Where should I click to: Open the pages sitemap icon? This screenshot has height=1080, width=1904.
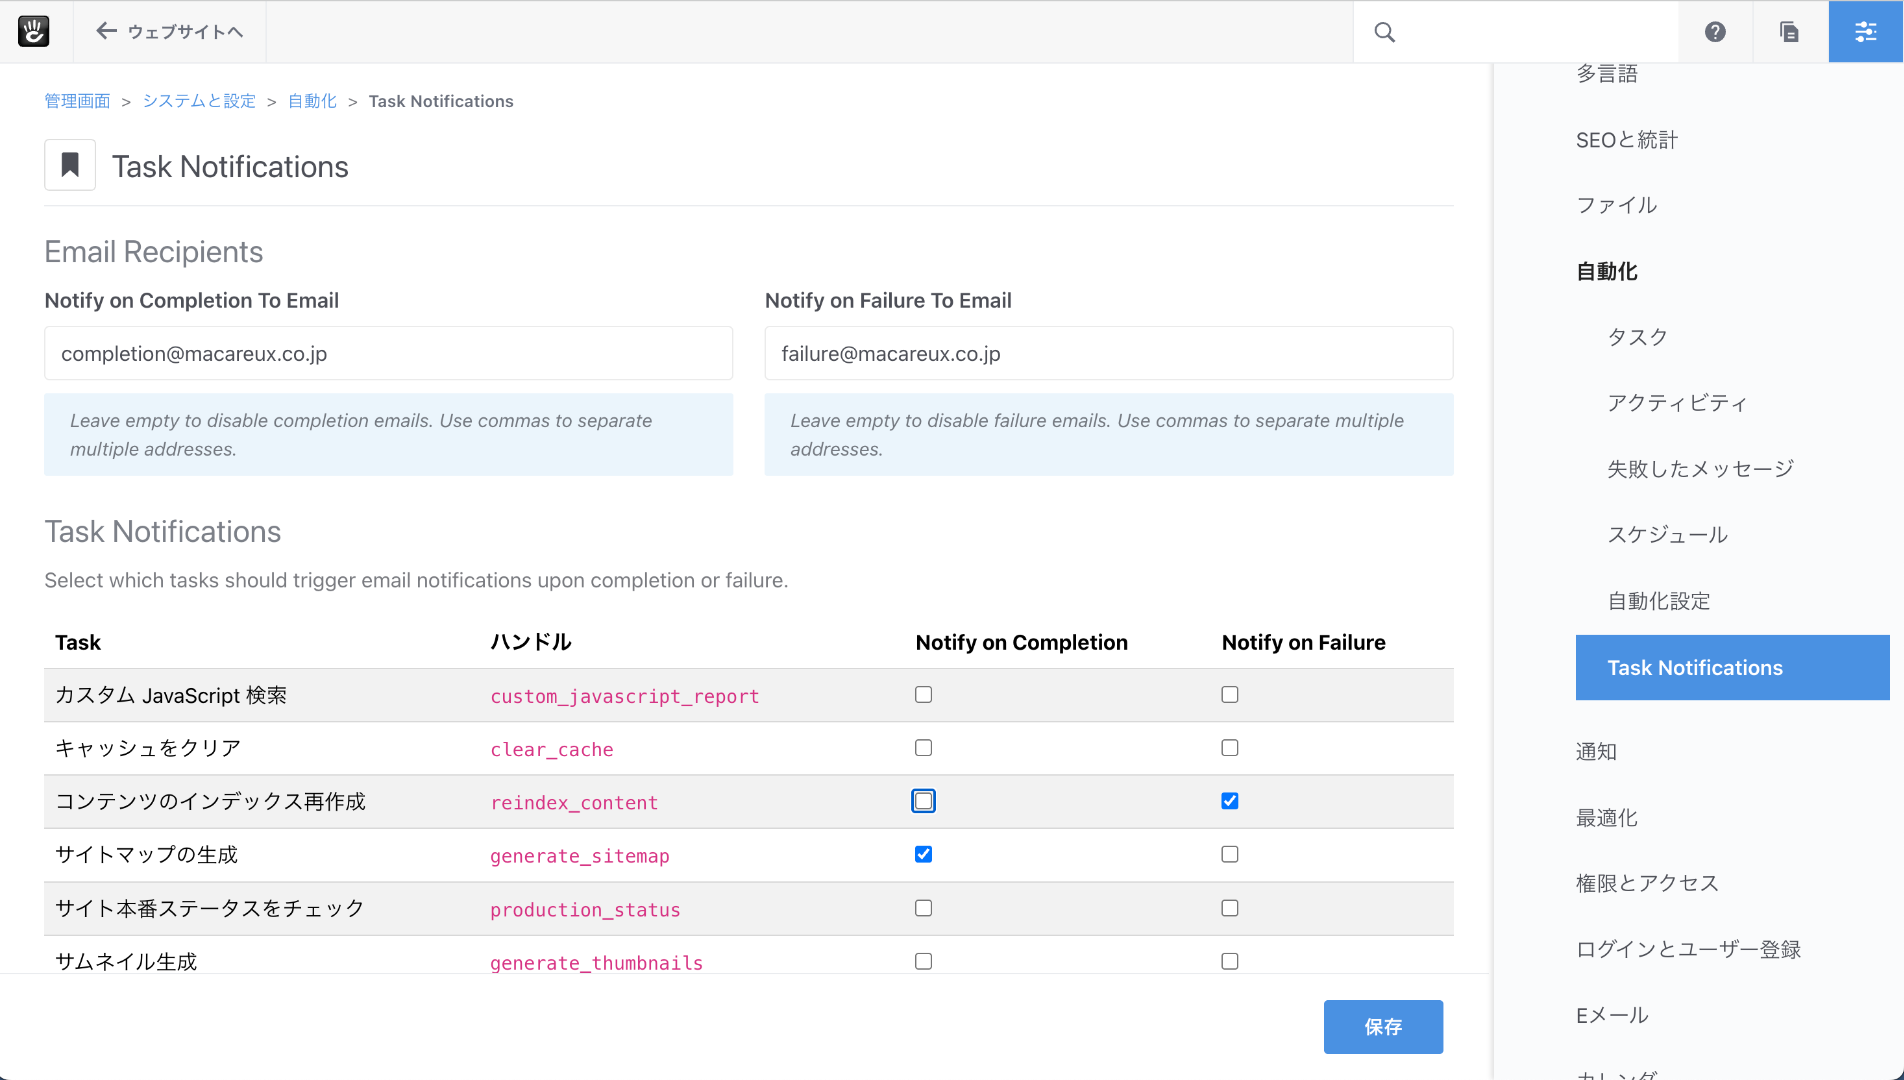point(1789,32)
